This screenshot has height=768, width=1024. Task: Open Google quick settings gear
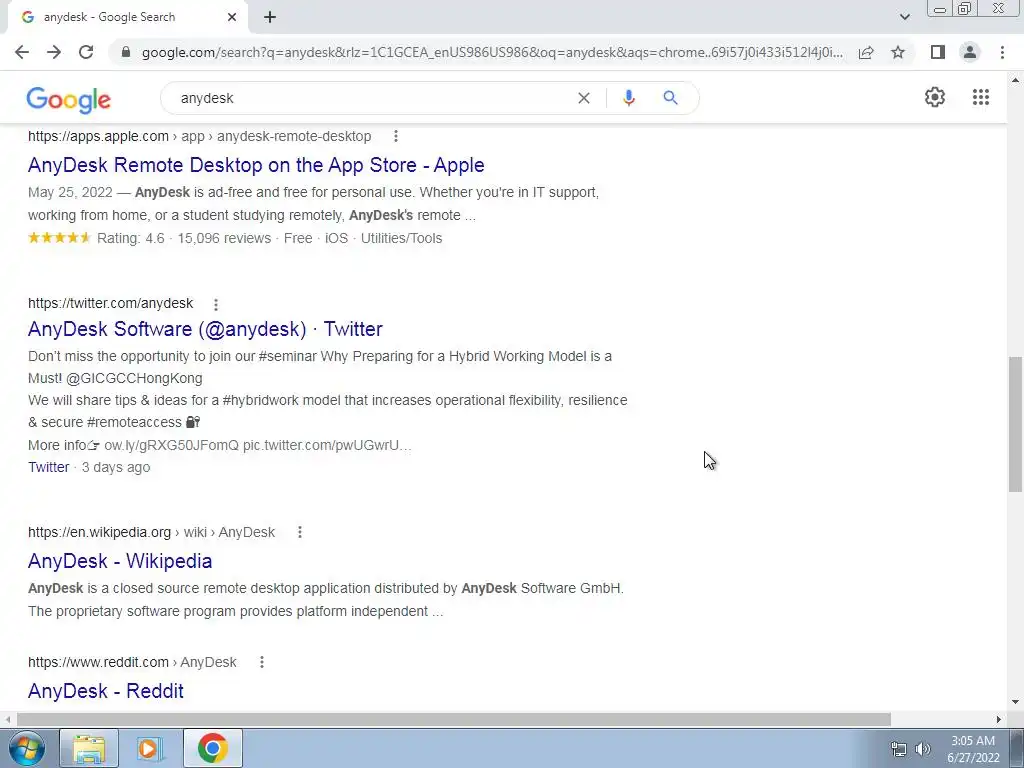(935, 97)
